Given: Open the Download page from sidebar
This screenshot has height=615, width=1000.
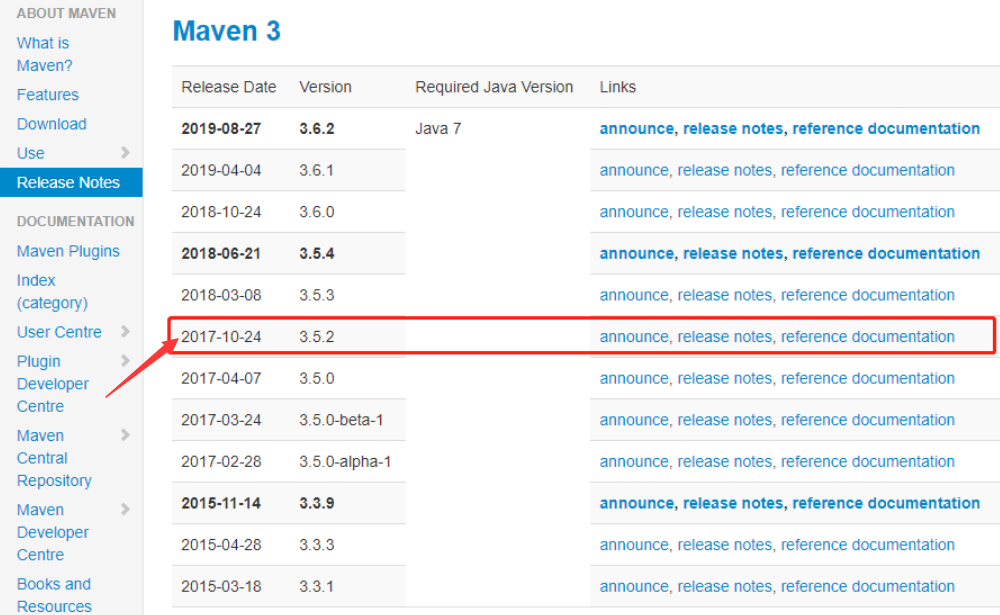Looking at the screenshot, I should coord(52,124).
